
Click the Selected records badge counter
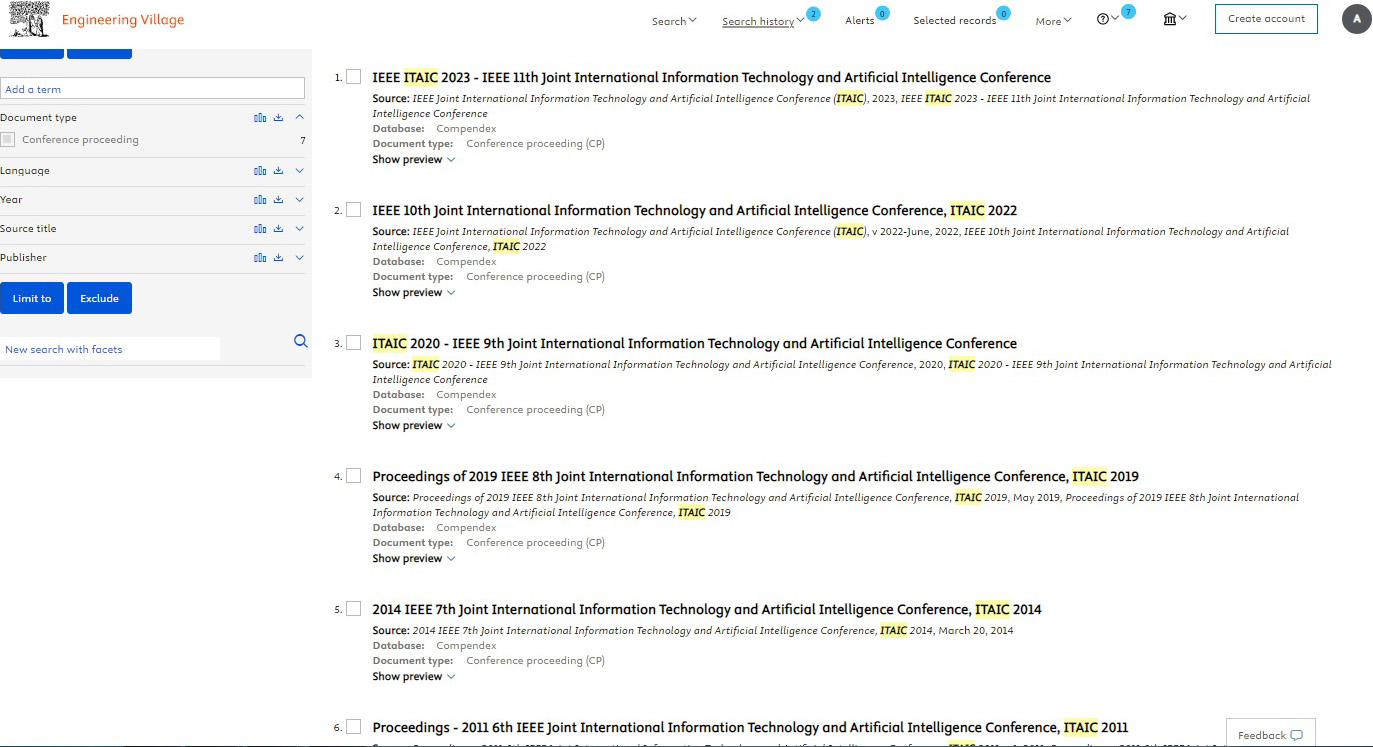click(x=1003, y=14)
